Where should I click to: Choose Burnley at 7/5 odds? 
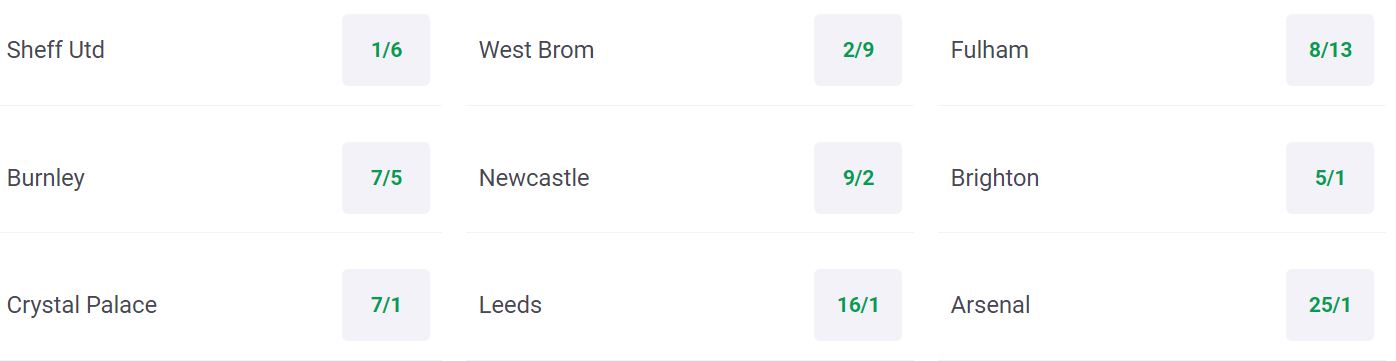386,178
